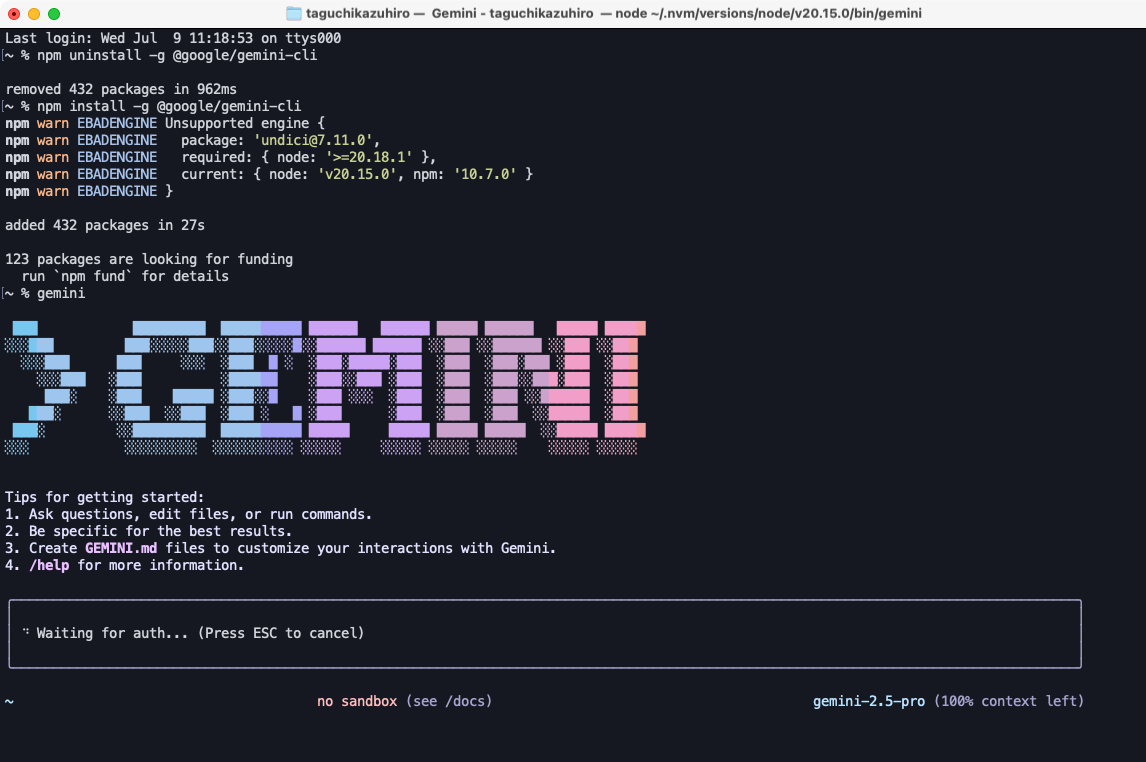Click the 'npm install -g @google/gemini-cli' command
The image size is (1146, 762).
point(169,107)
